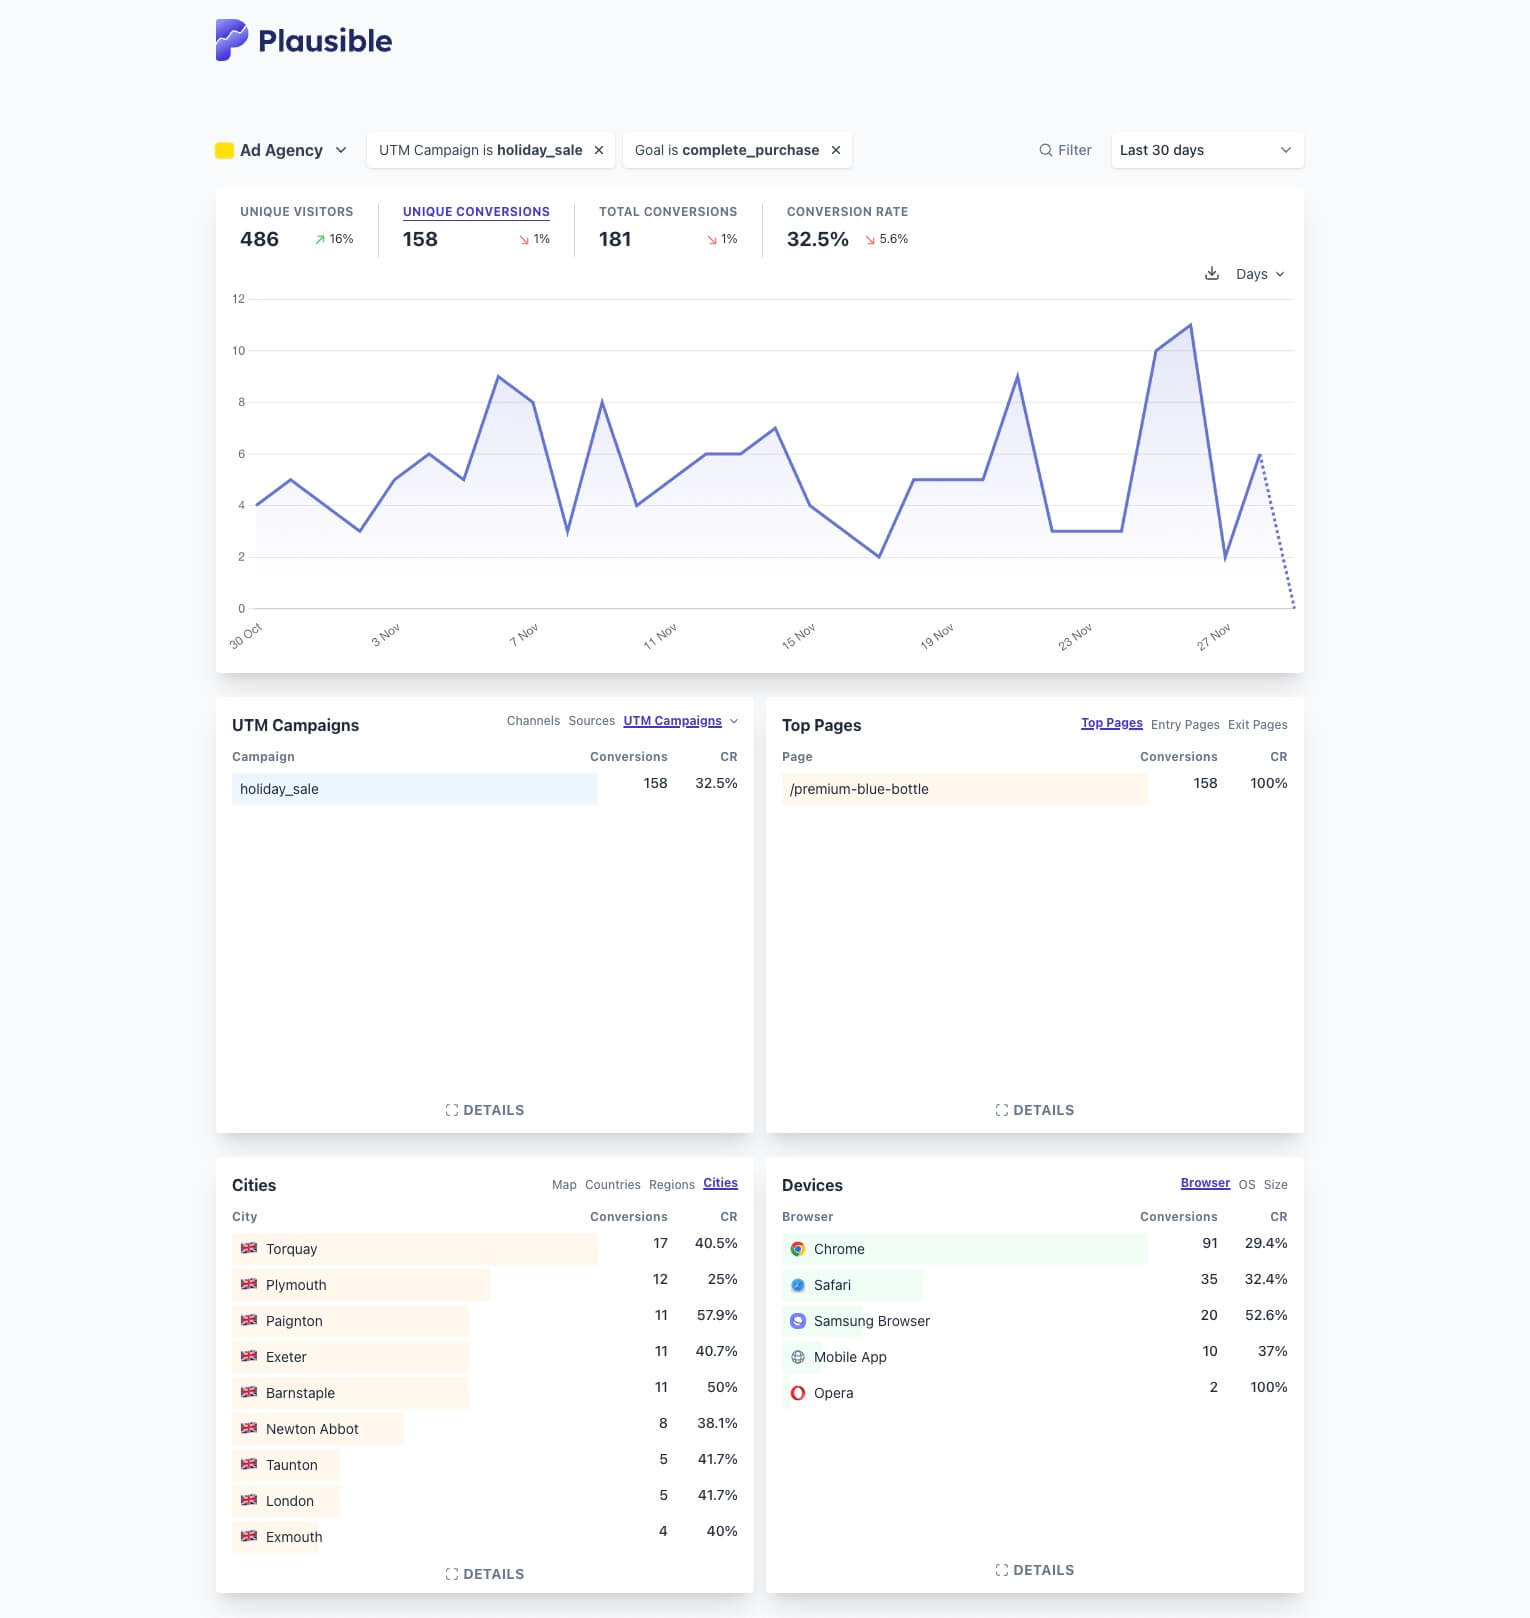Remove the holiday_sale UTM Campaign filter
Image resolution: width=1530 pixels, height=1618 pixels.
599,150
